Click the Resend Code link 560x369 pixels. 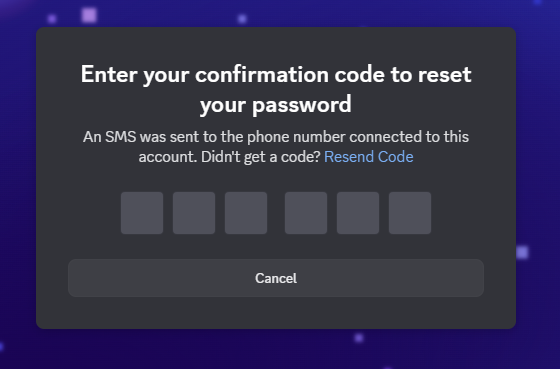click(369, 157)
